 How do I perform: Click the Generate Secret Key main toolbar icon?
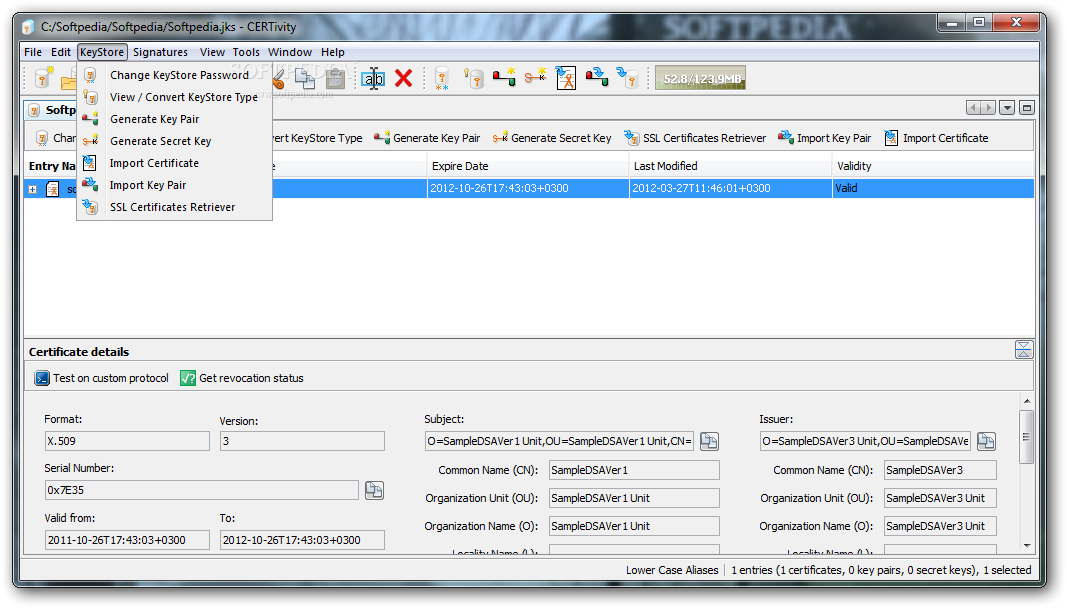535,77
